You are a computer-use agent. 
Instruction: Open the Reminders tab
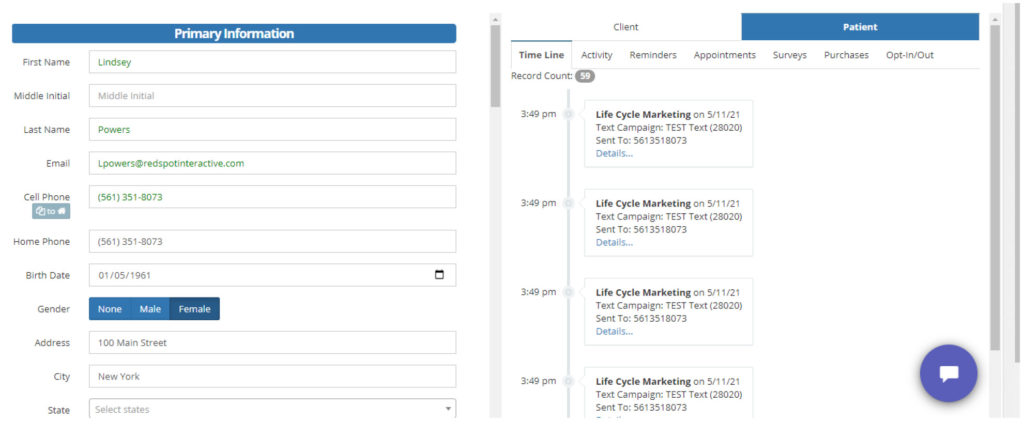tap(653, 55)
